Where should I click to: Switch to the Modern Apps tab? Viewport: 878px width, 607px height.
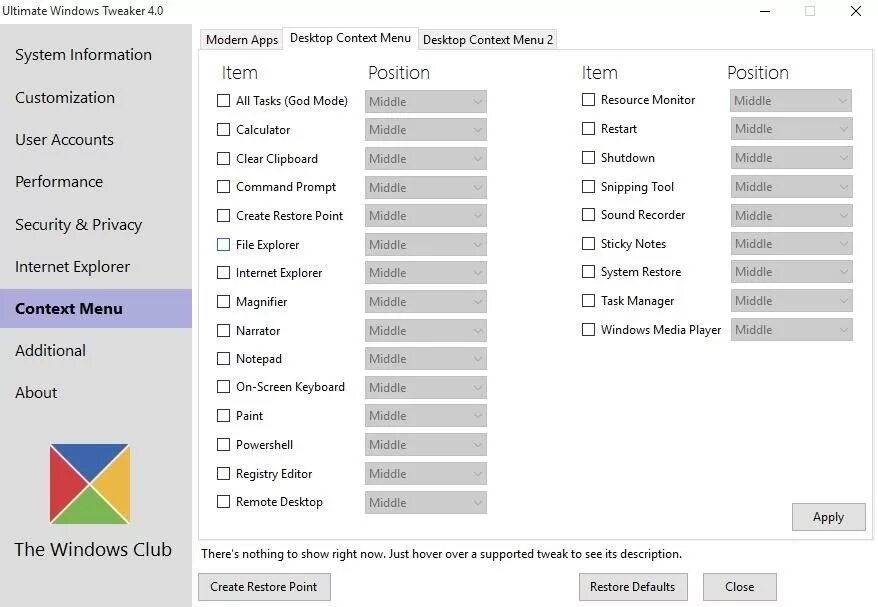242,40
